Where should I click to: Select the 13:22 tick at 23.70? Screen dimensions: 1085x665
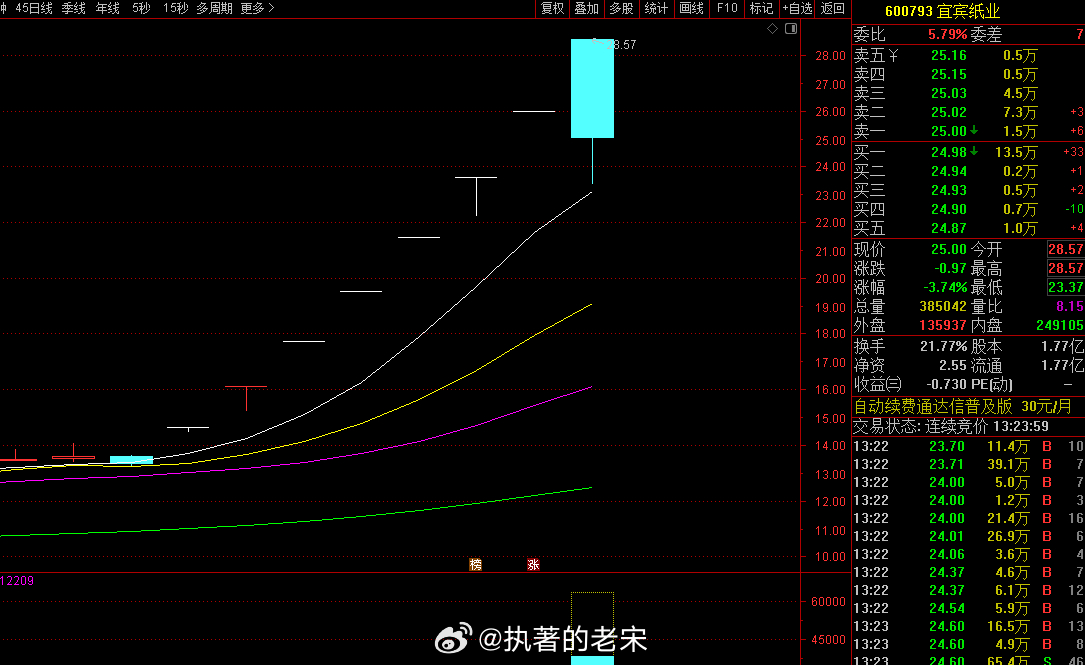pos(969,446)
